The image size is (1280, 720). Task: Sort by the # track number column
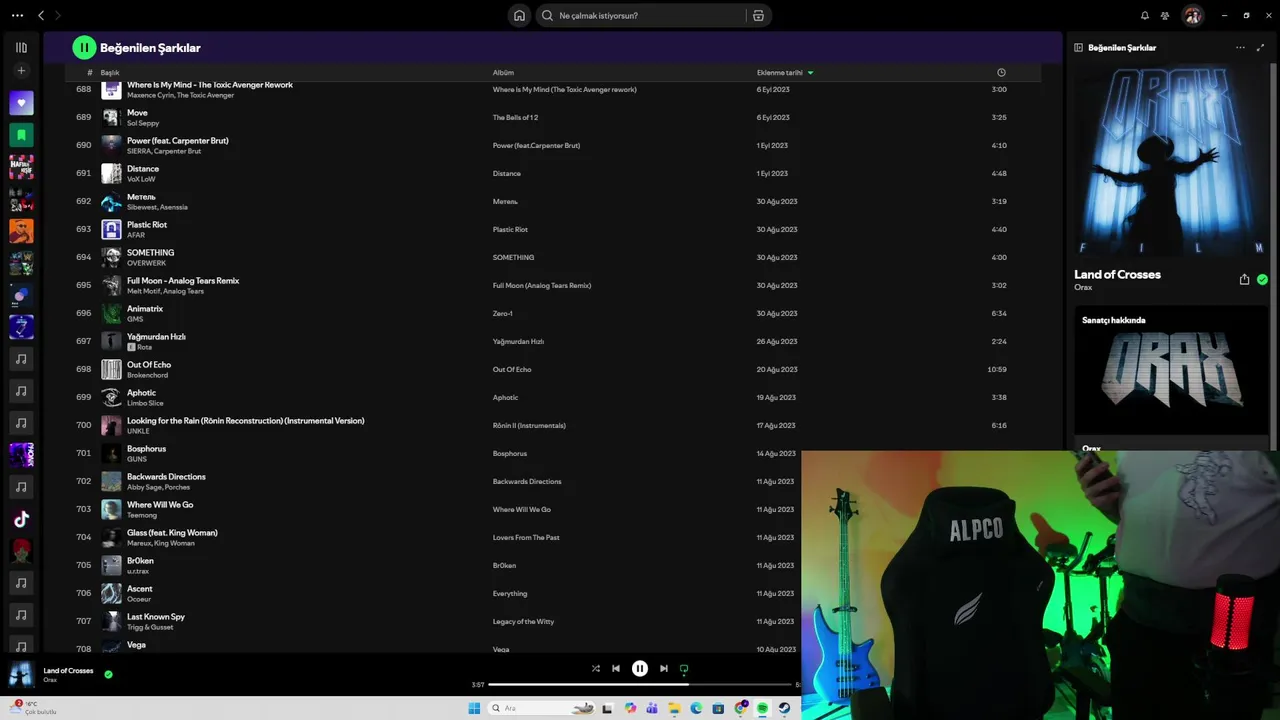89,72
